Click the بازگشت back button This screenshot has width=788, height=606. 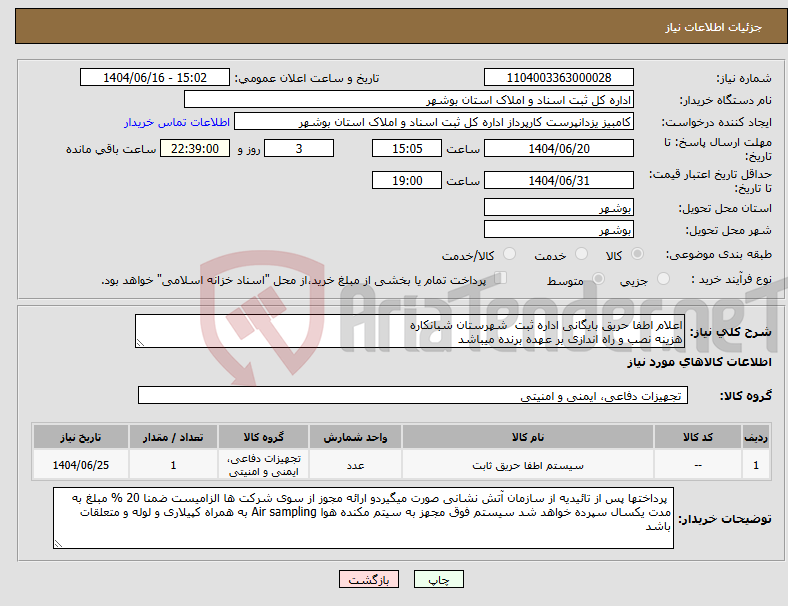[369, 579]
